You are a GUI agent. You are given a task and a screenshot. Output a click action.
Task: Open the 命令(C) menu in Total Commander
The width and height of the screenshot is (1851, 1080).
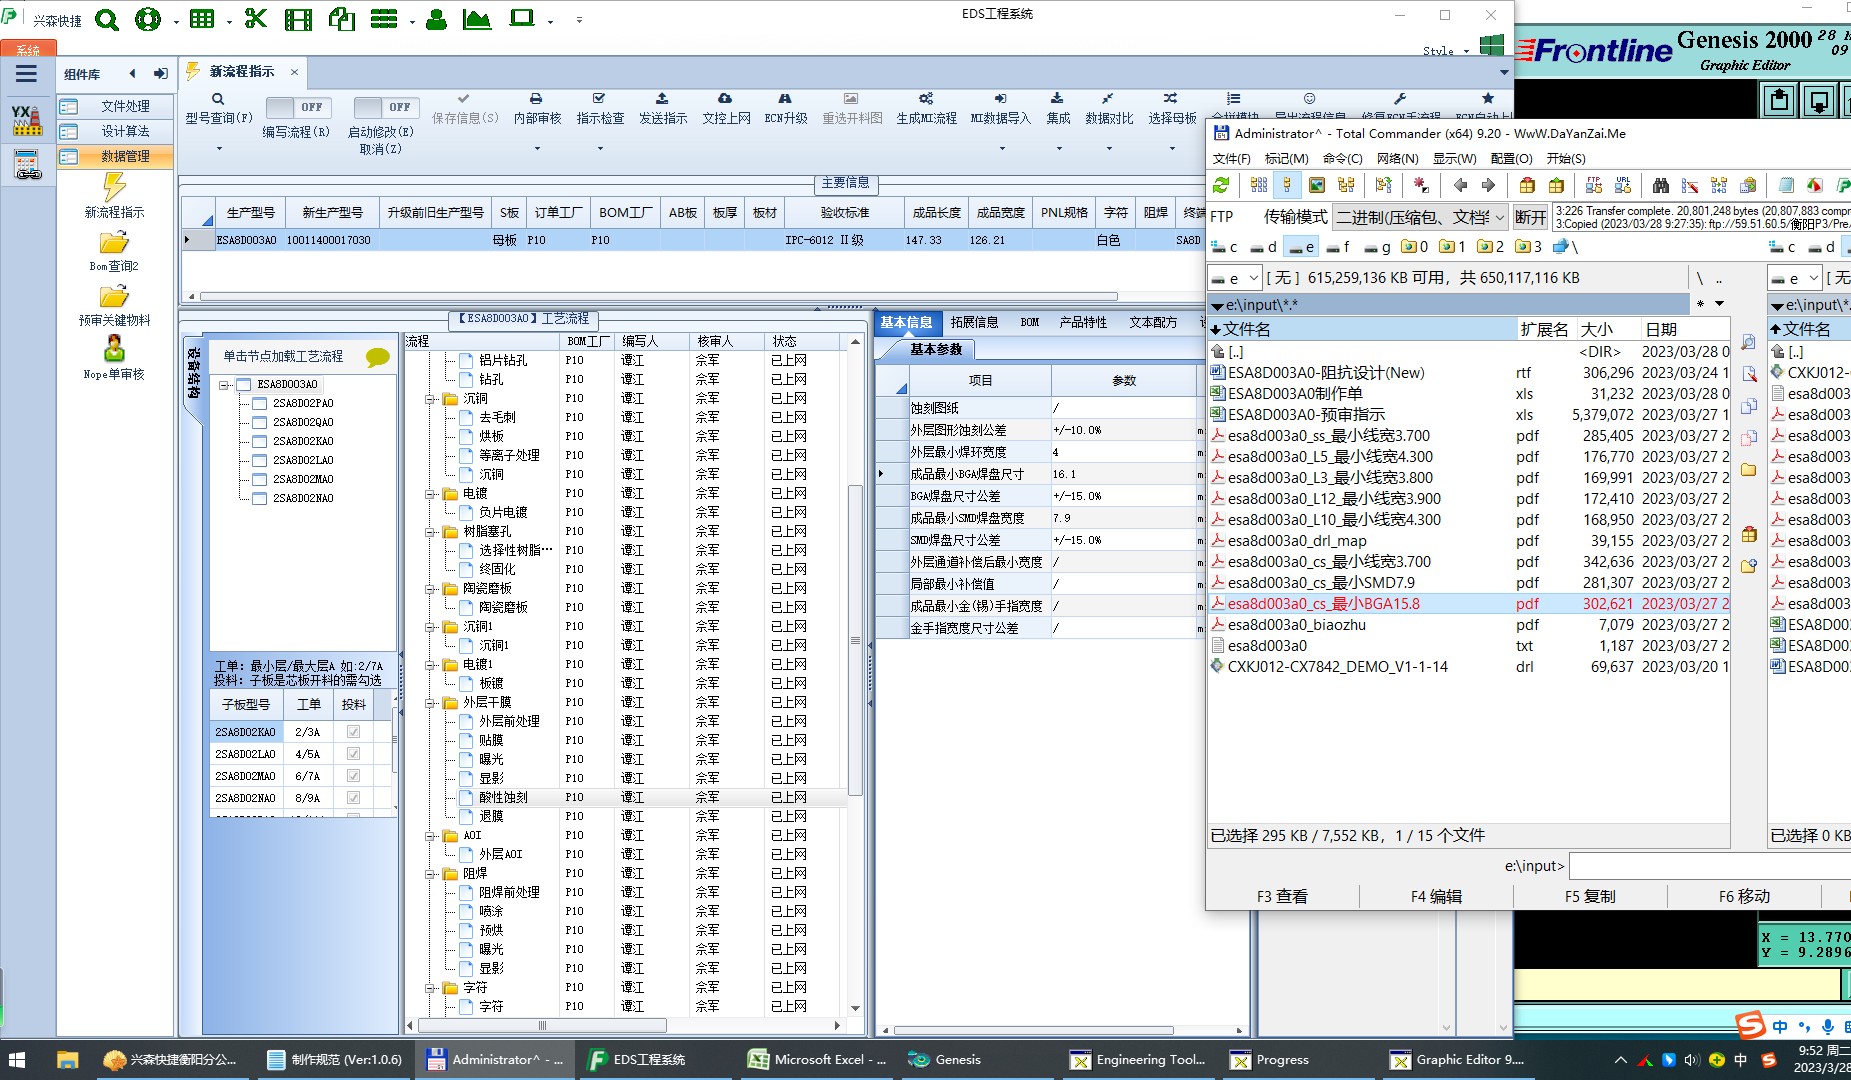(1342, 158)
